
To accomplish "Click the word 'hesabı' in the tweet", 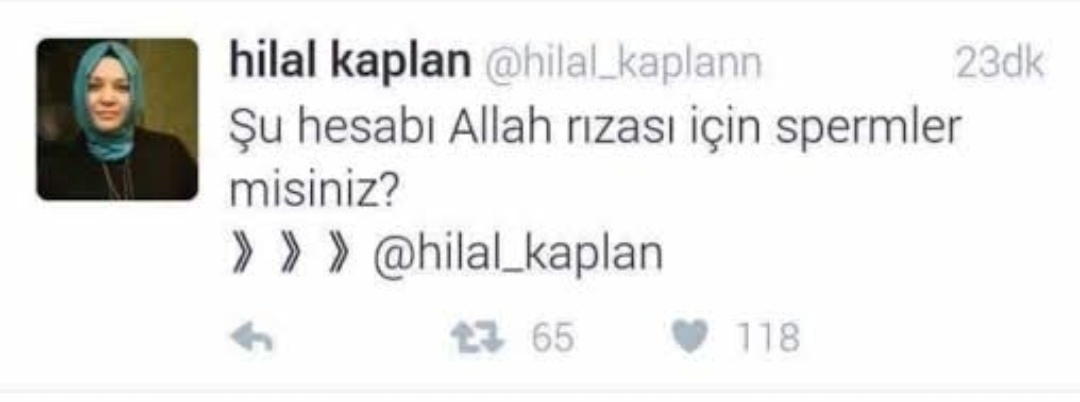I will click(363, 128).
